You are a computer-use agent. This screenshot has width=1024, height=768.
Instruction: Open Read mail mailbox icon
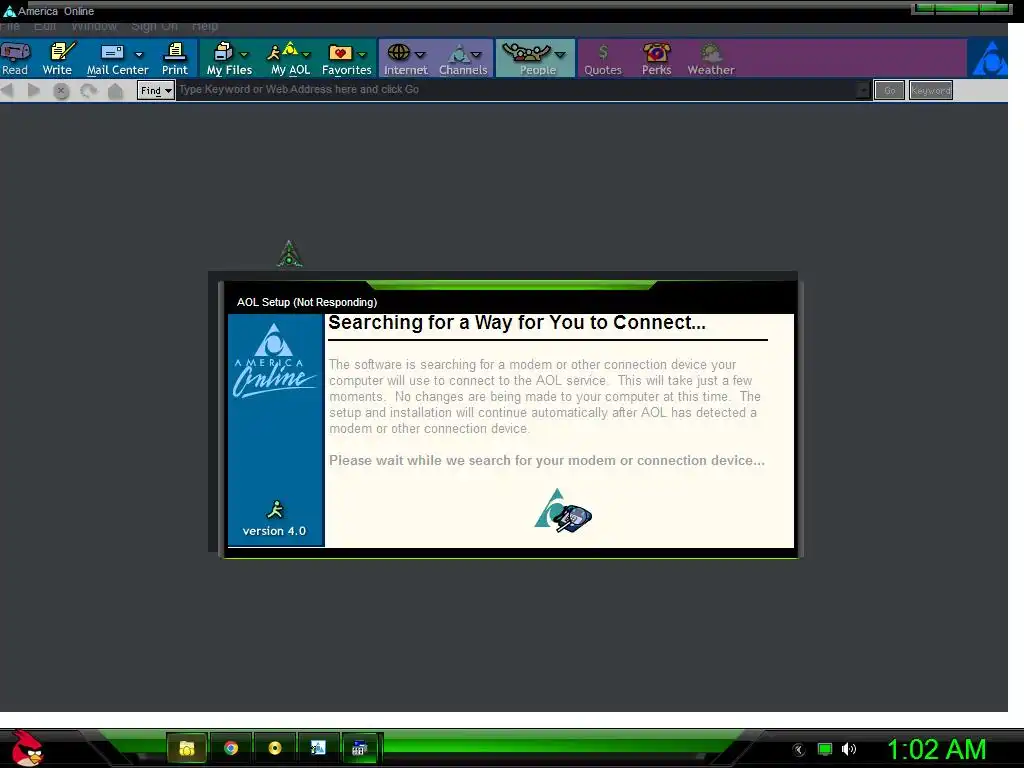15,52
